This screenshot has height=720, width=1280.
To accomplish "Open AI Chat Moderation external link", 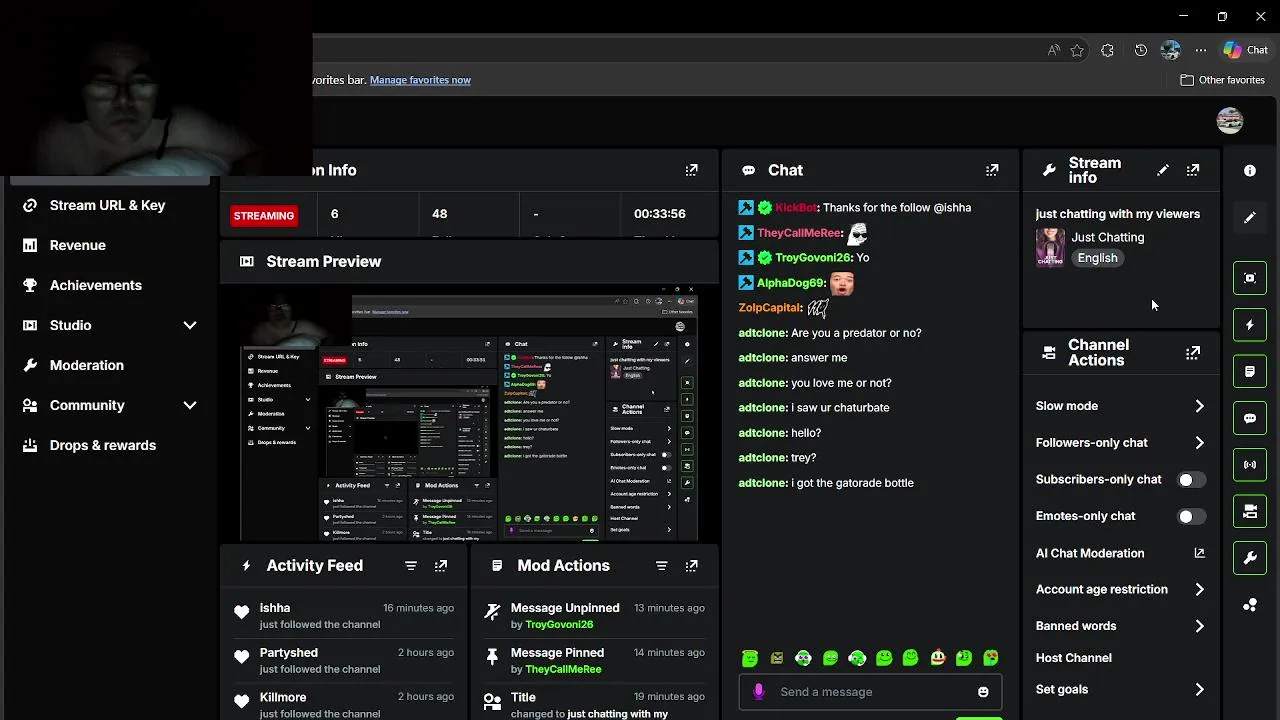I will 1199,553.
